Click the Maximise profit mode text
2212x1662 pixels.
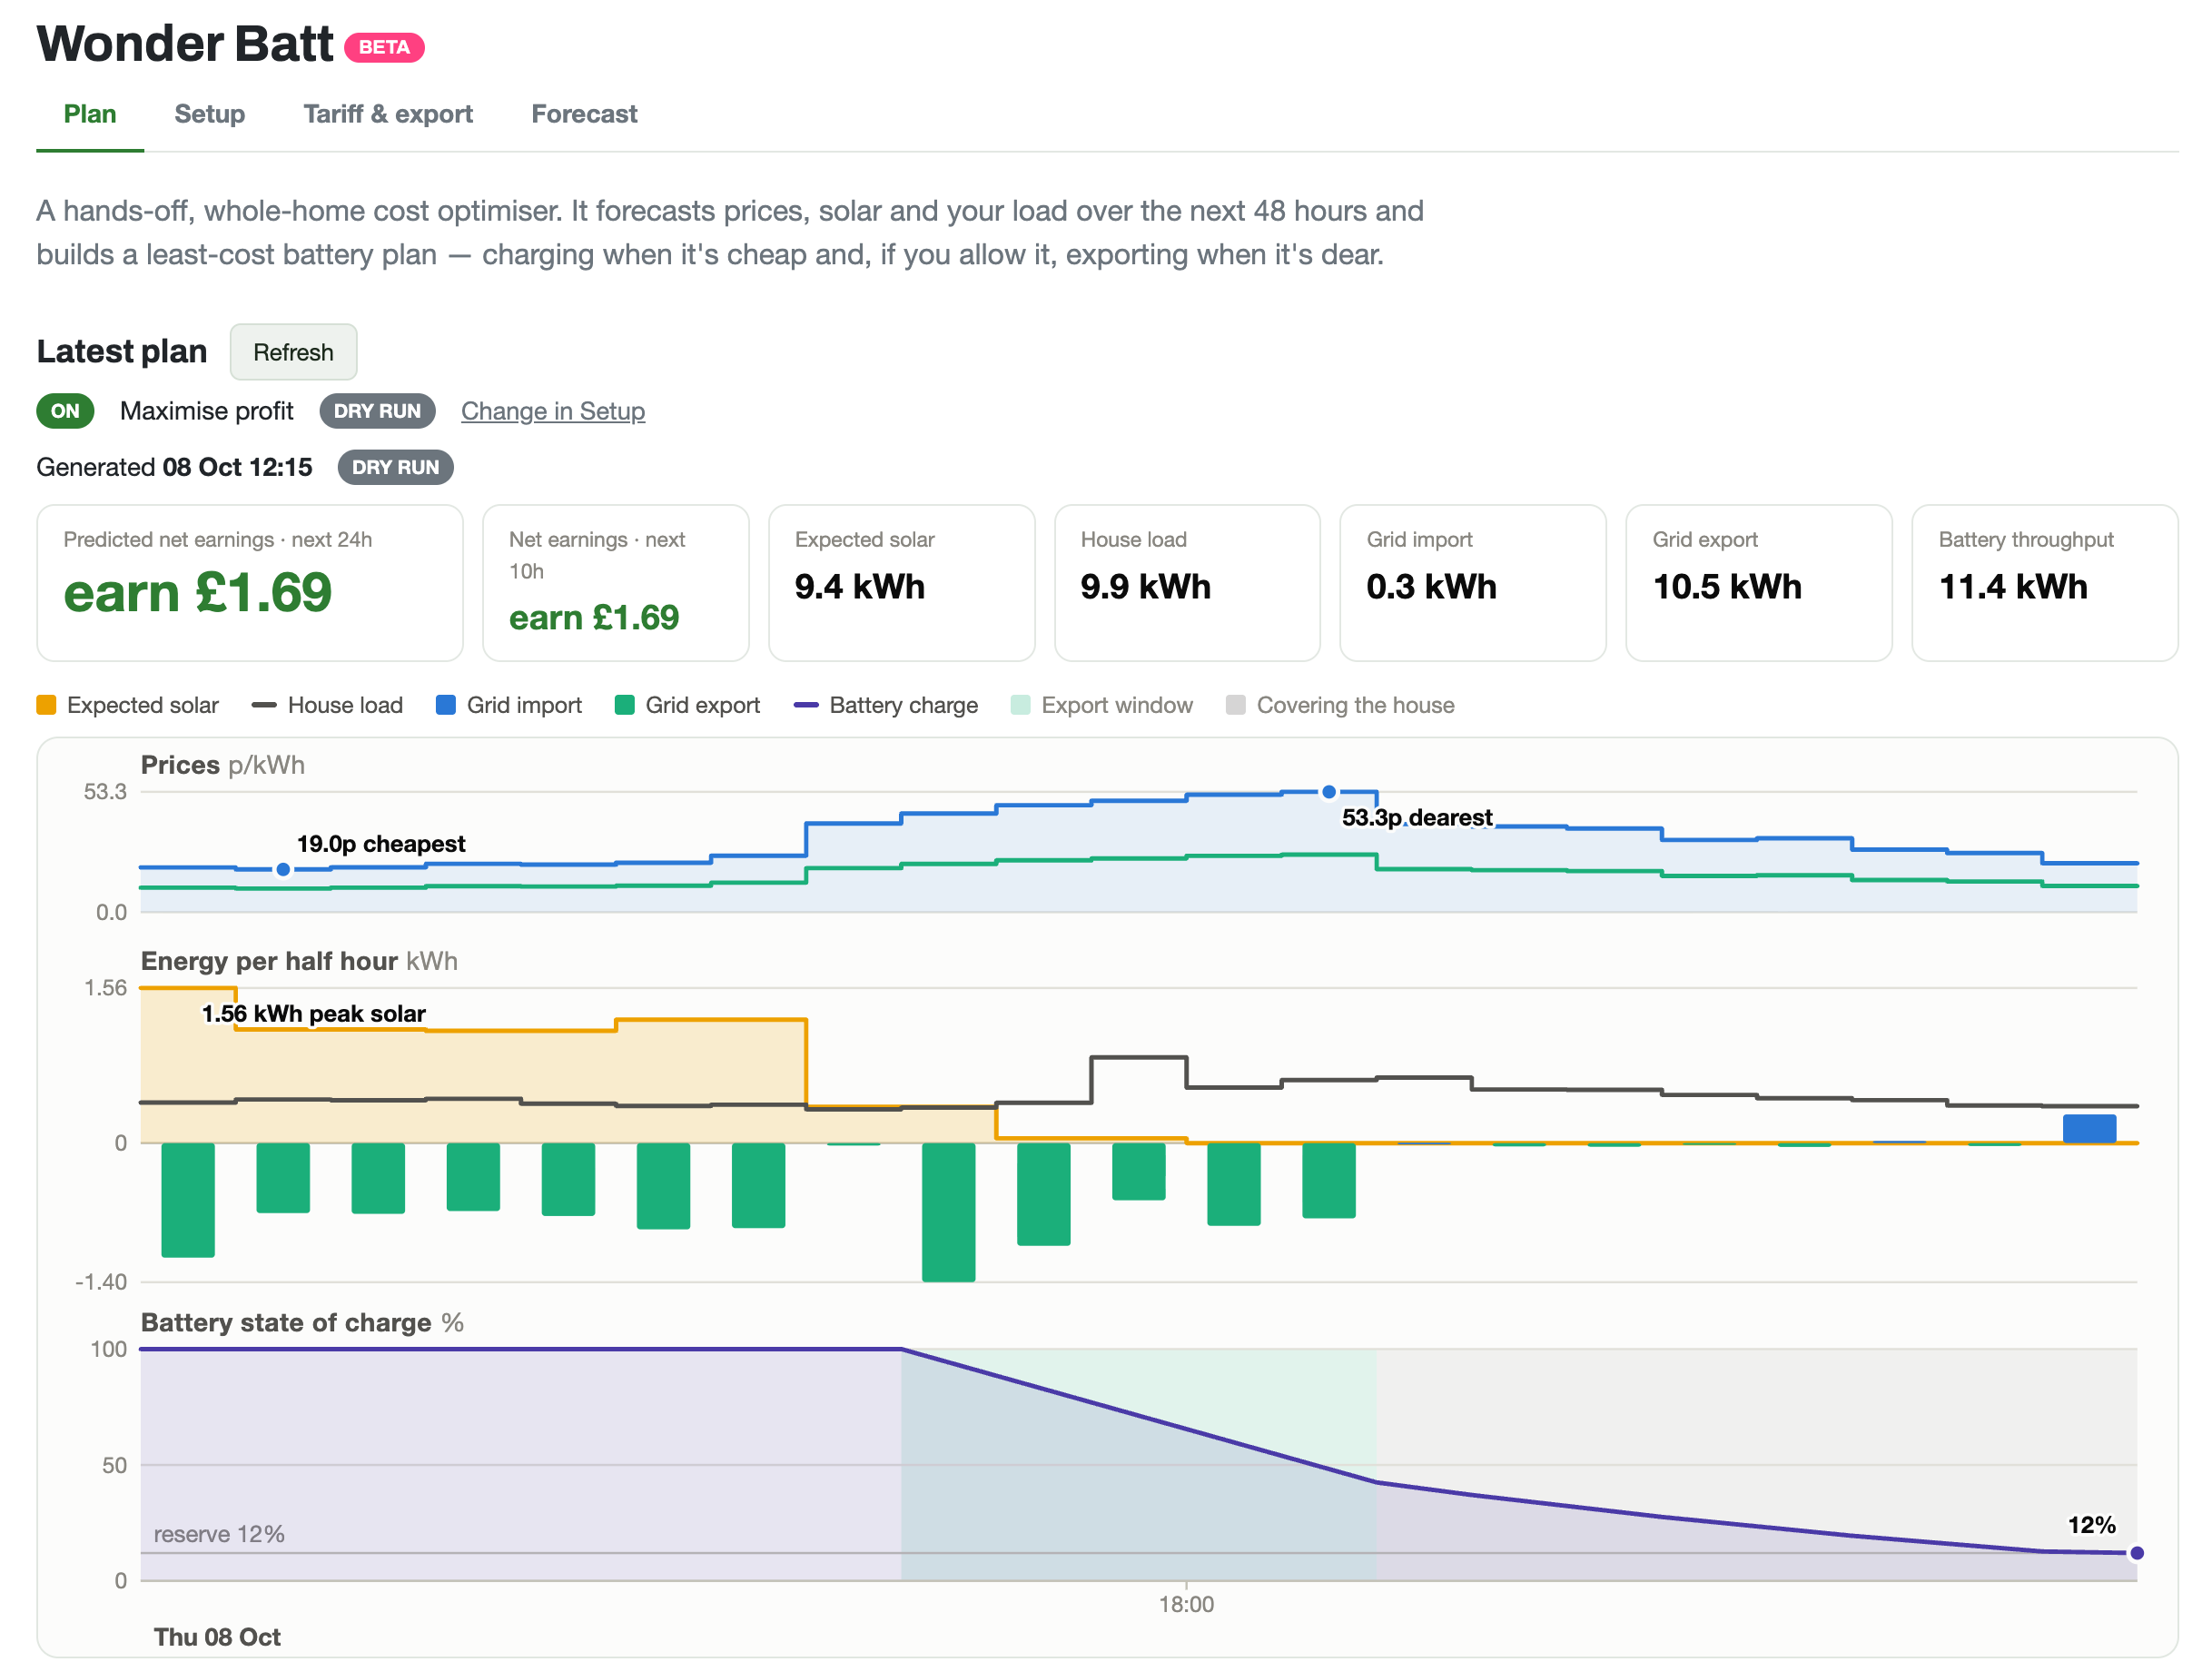tap(207, 411)
